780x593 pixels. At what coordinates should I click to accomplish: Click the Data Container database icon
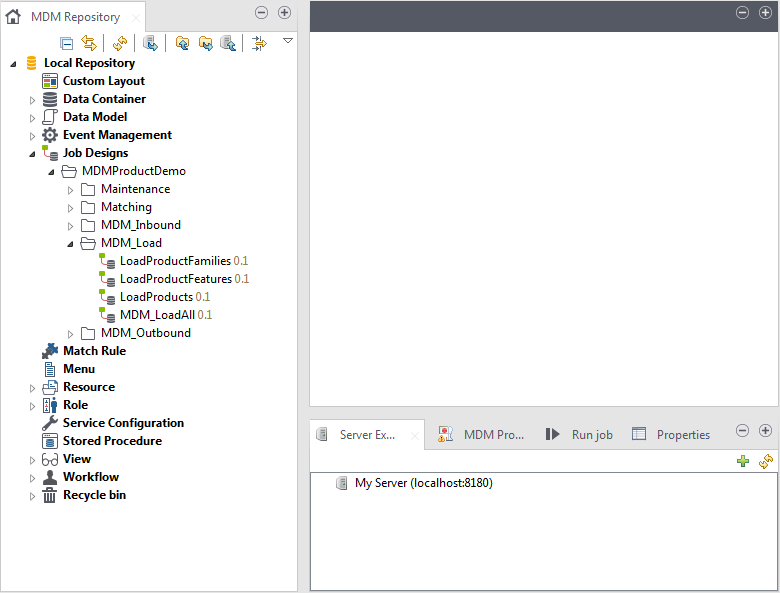[50, 99]
